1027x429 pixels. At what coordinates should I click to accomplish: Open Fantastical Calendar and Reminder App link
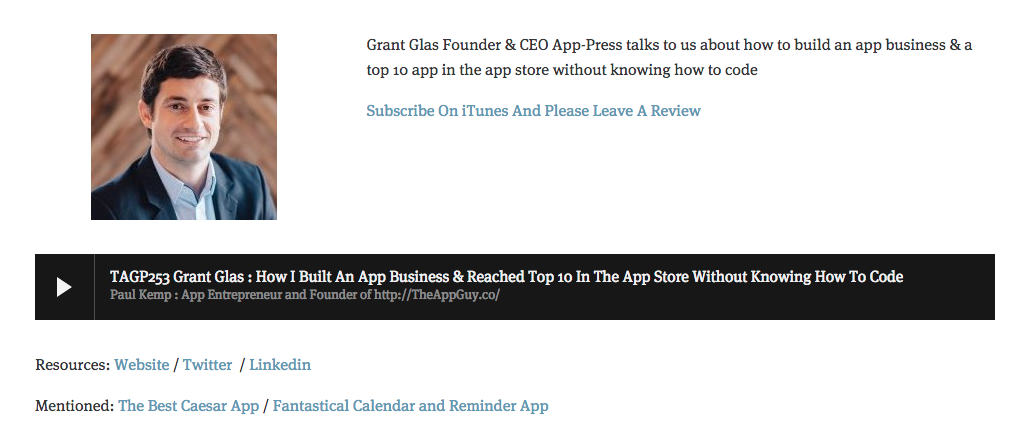click(410, 406)
